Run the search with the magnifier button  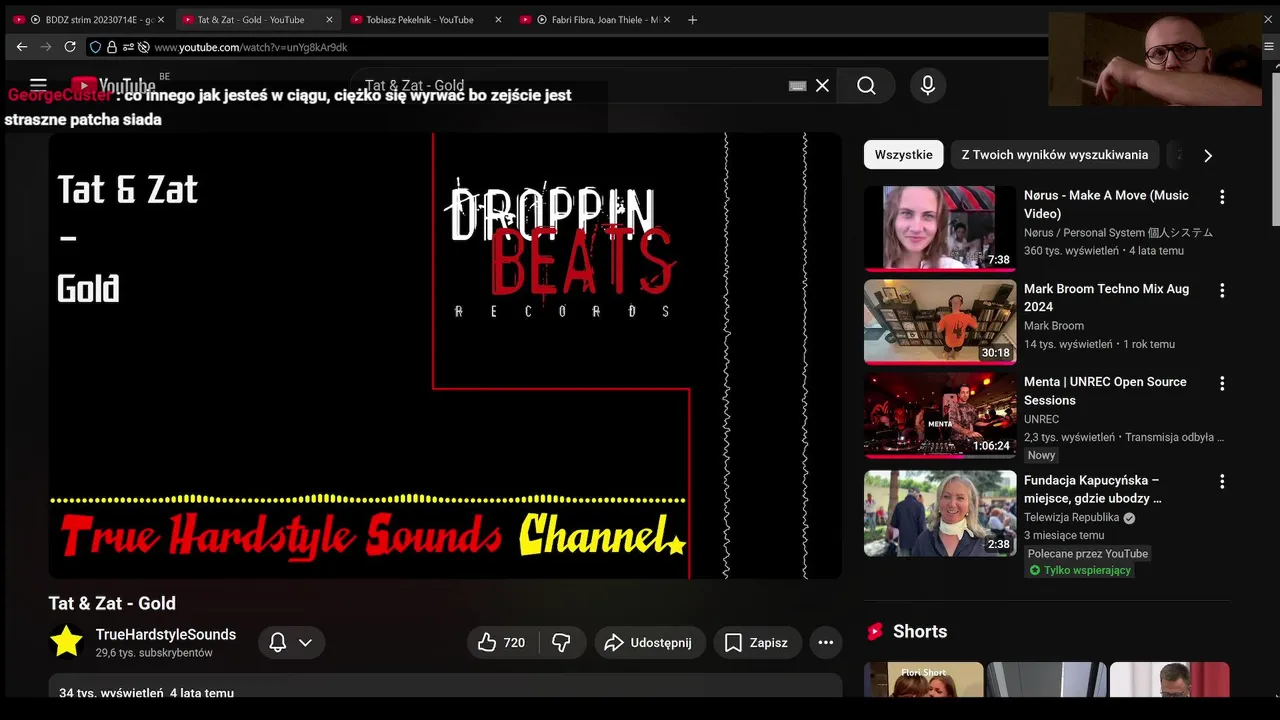[866, 86]
